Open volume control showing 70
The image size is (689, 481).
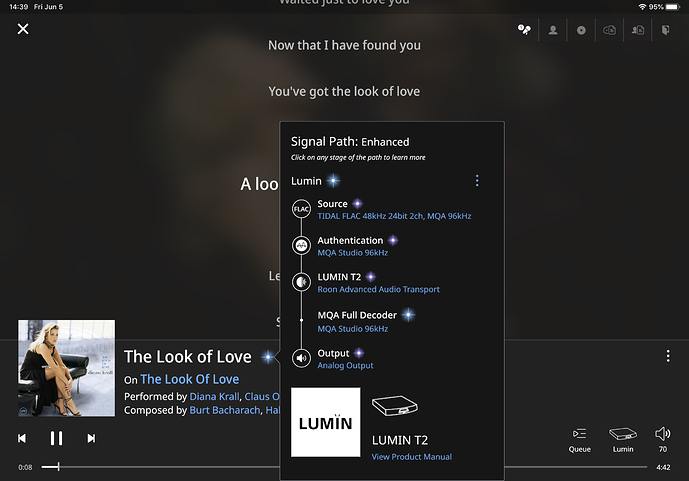pos(663,440)
